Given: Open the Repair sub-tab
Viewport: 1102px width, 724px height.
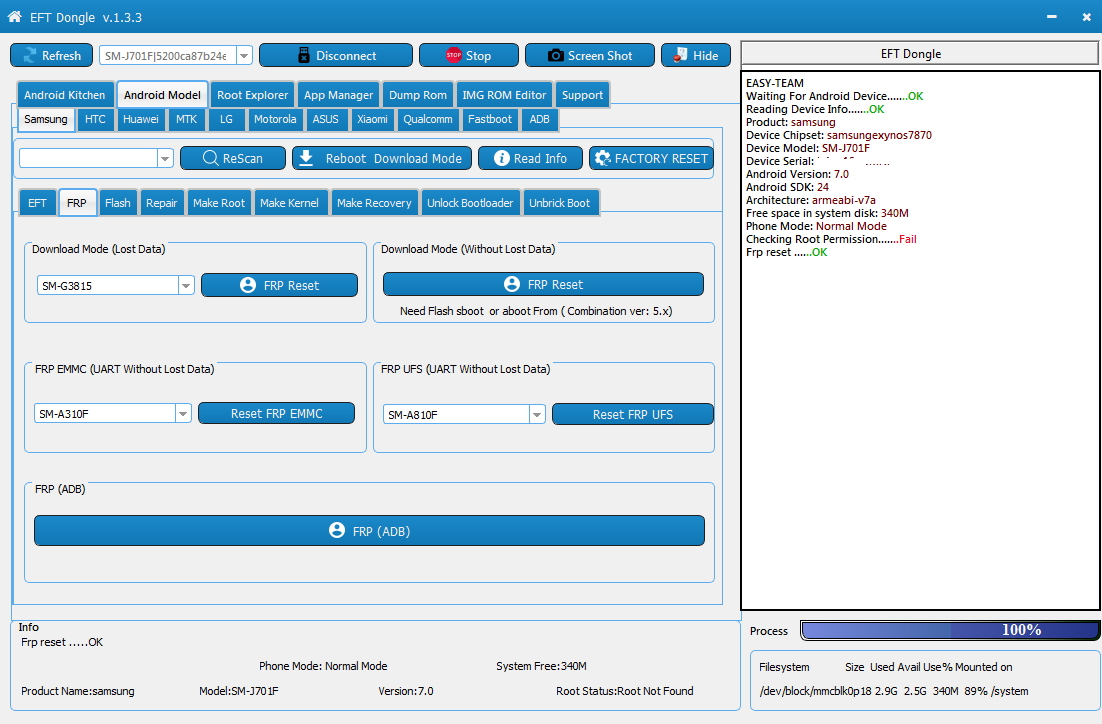Looking at the screenshot, I should click(x=162, y=203).
